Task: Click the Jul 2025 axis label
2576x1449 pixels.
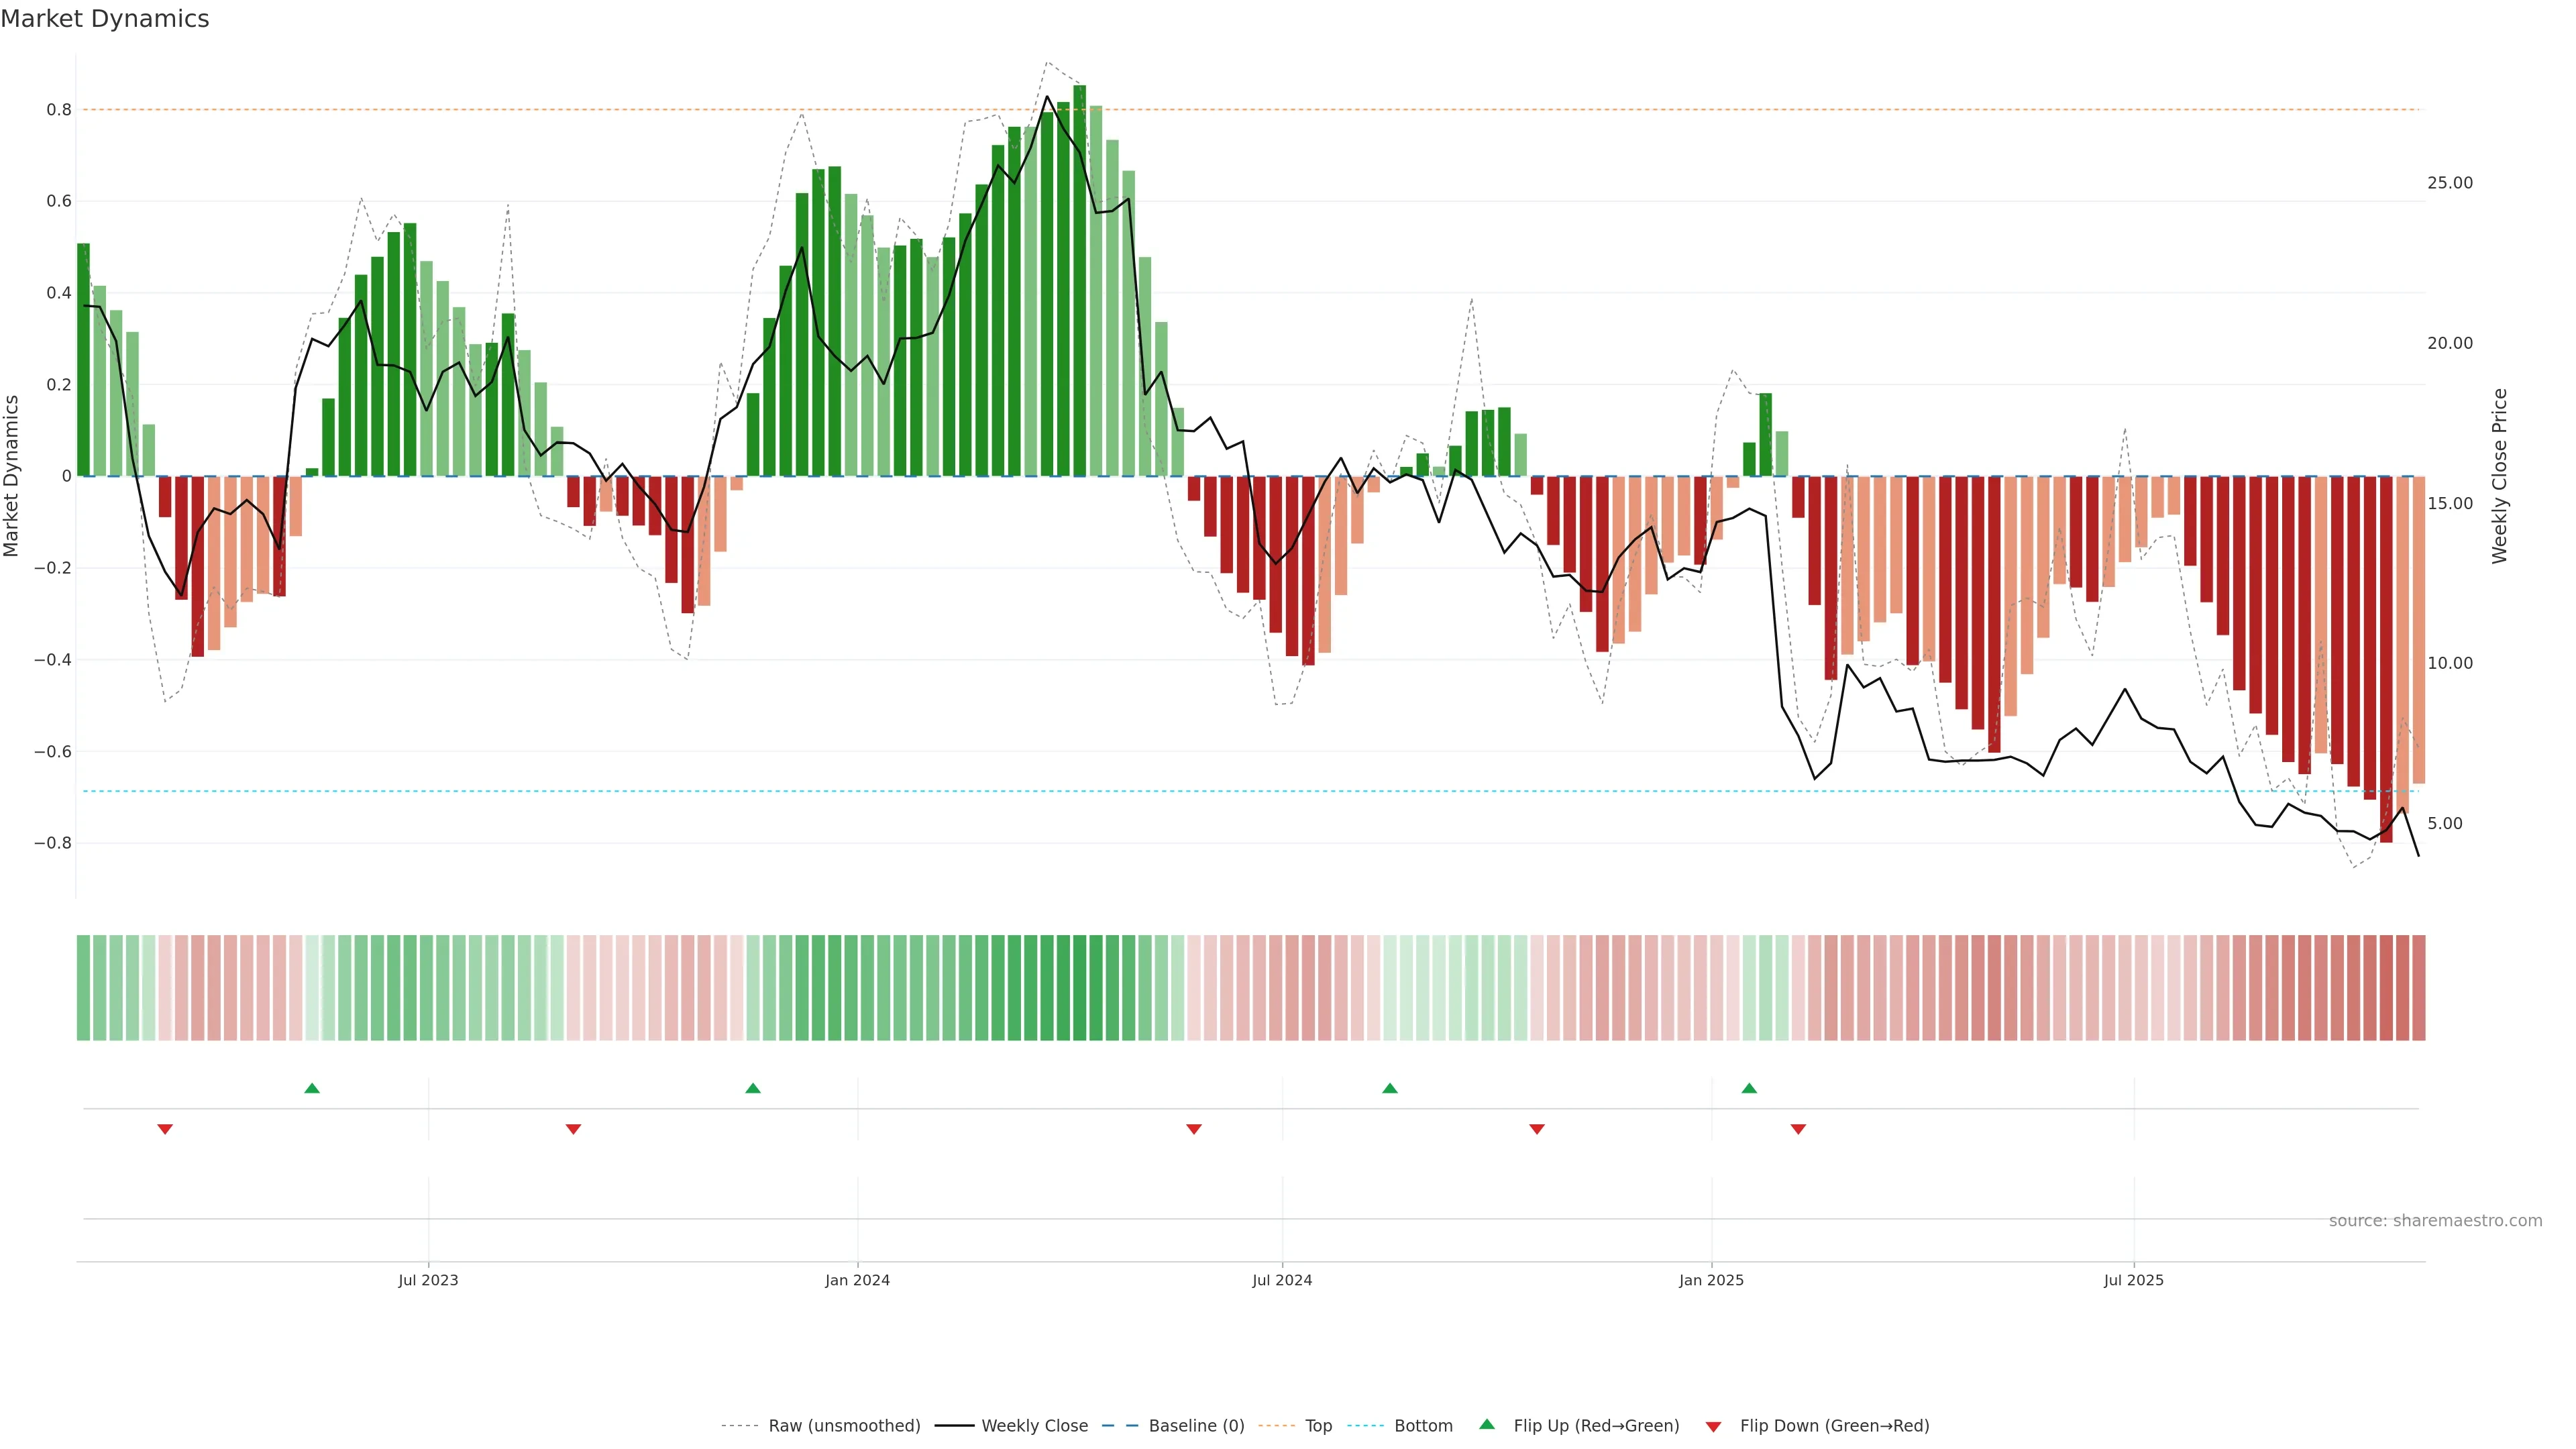Action: tap(2133, 1280)
